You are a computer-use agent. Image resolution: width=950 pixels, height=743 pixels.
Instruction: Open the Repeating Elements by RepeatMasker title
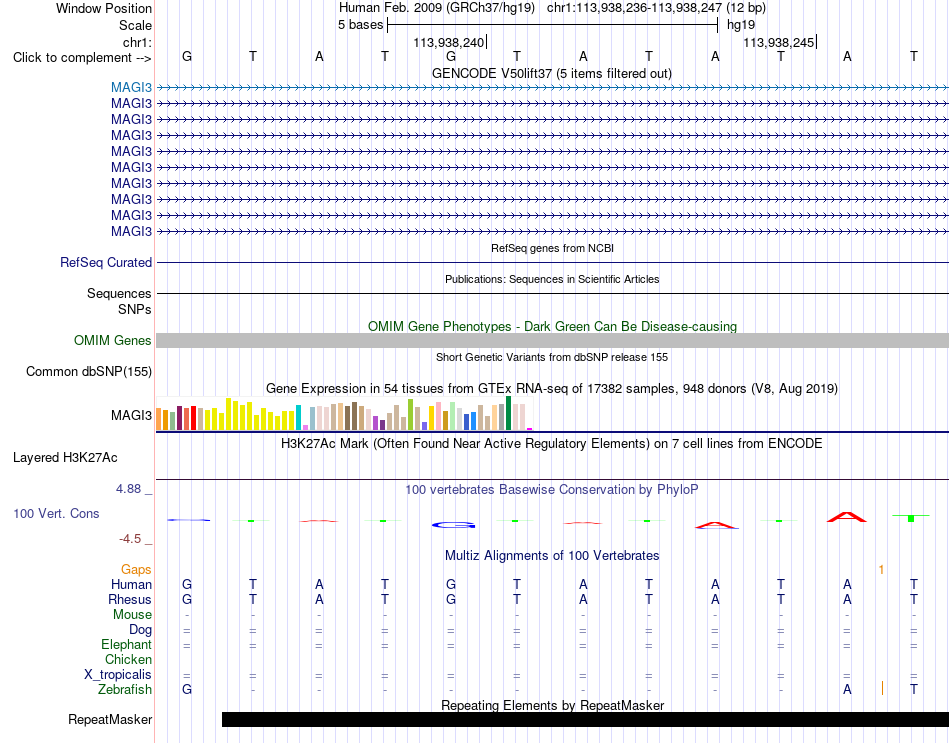point(552,705)
